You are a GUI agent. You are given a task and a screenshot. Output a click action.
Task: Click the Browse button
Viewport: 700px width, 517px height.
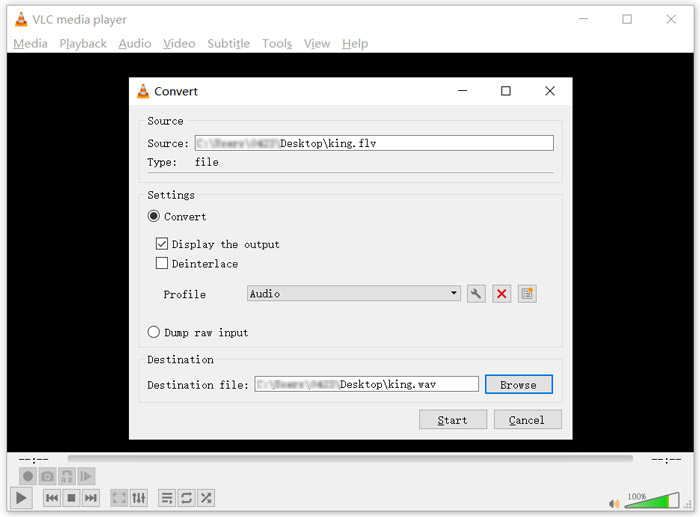[519, 384]
